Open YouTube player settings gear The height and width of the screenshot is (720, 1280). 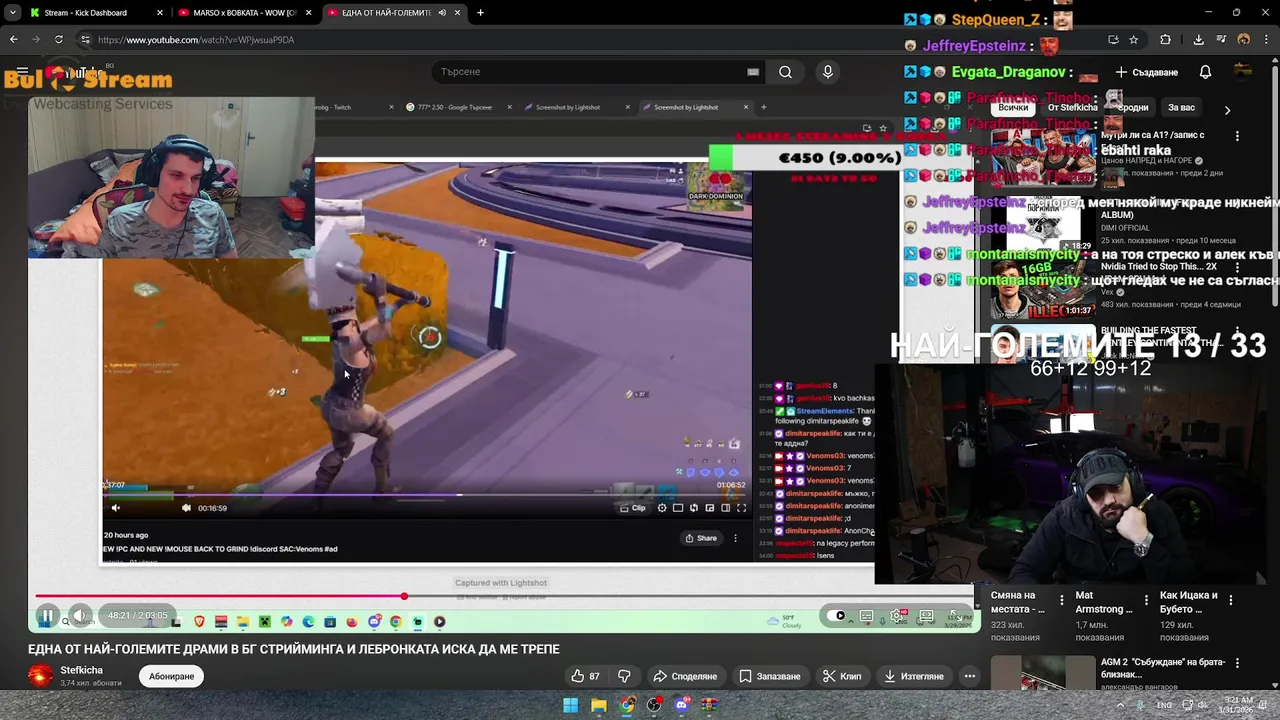tap(897, 616)
